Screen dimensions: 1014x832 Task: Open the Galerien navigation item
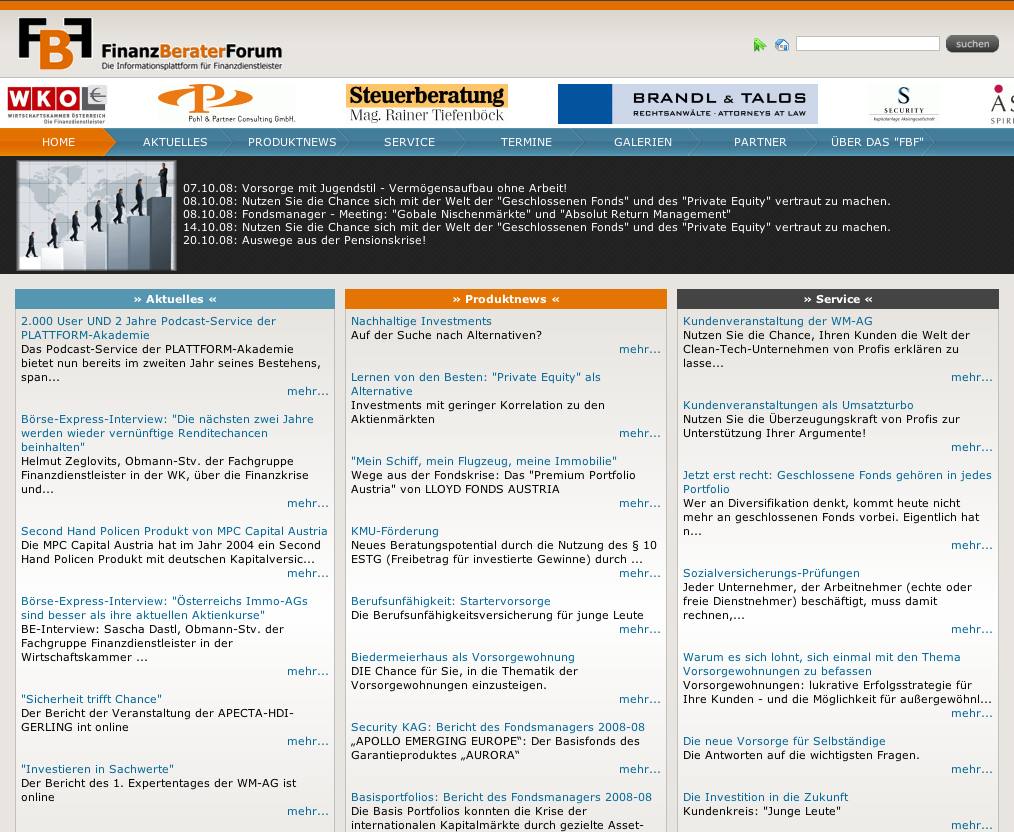tap(643, 142)
